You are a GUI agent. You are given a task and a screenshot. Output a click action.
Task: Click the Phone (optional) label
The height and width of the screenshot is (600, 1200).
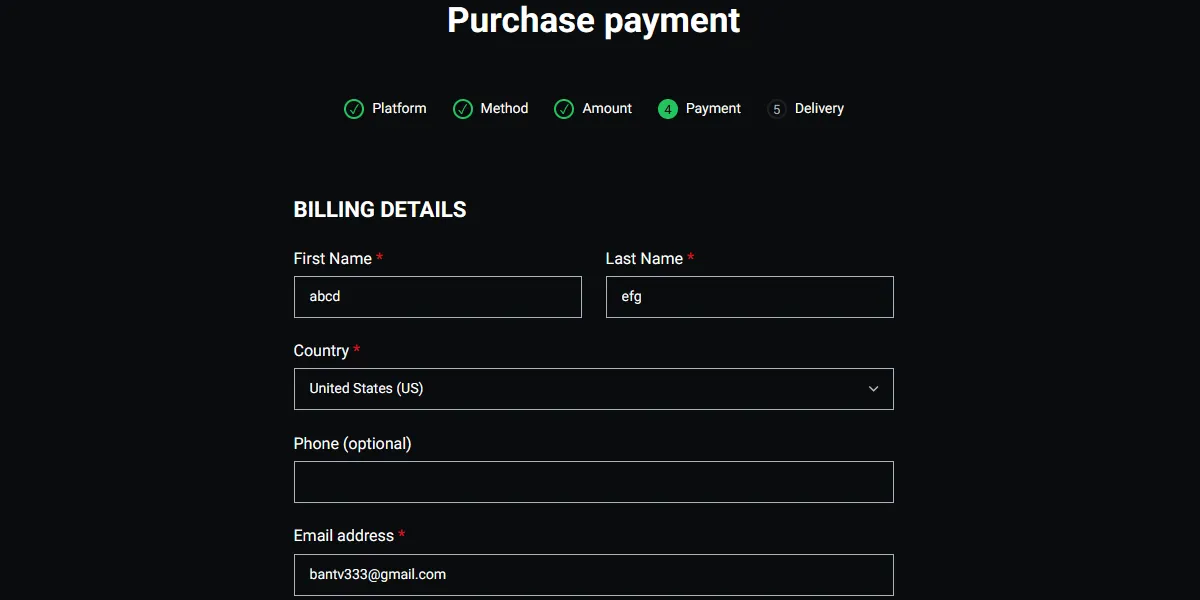tap(352, 443)
